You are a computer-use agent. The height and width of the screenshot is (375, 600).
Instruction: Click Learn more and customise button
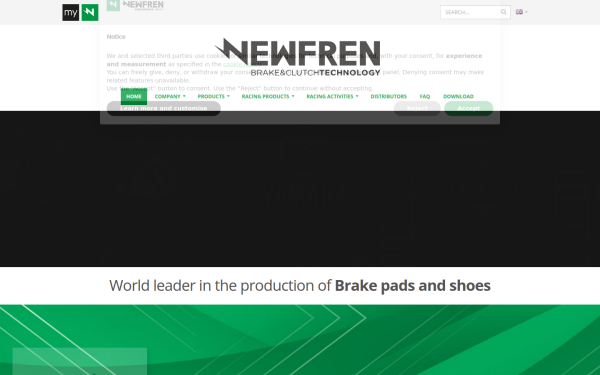(164, 108)
